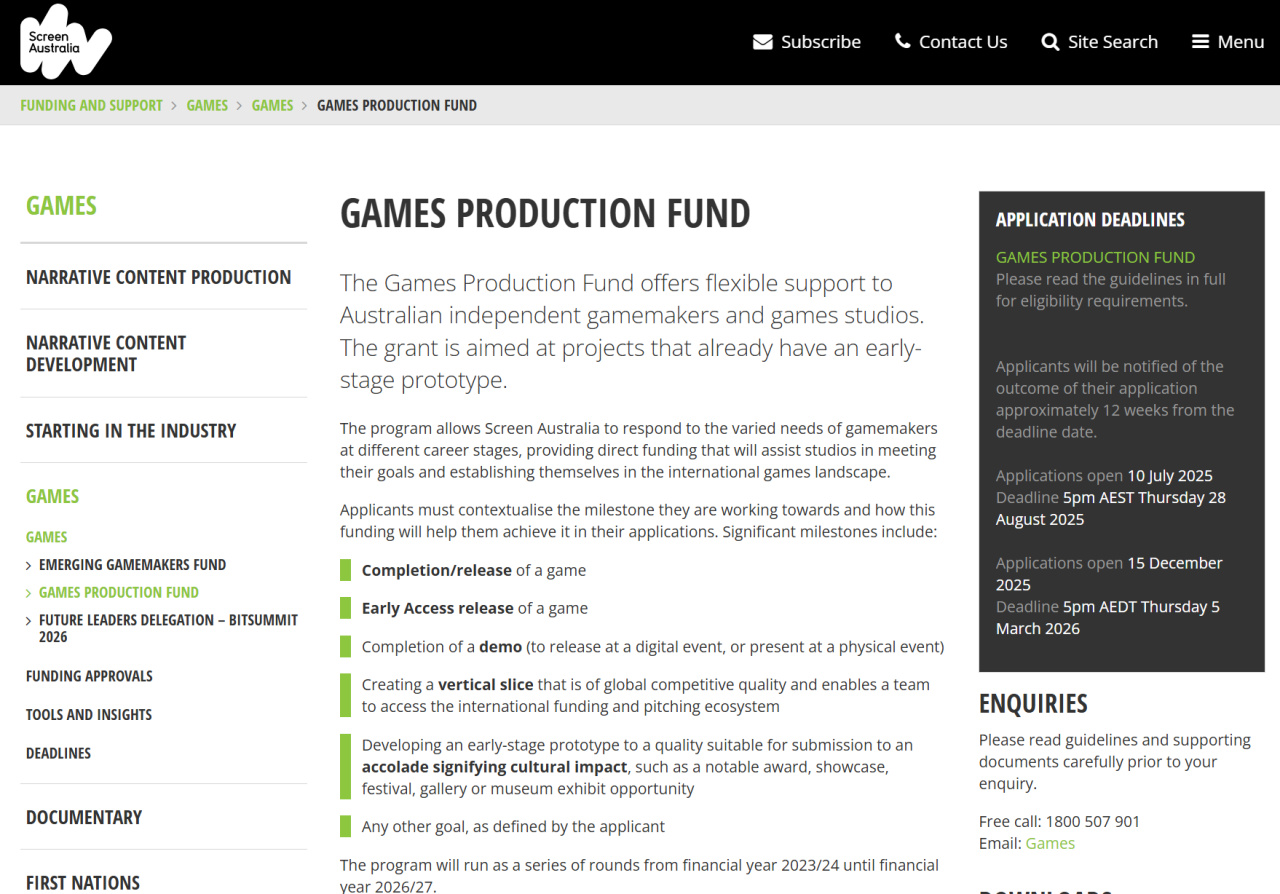
Task: Open Narrative Content Production section
Action: point(159,277)
